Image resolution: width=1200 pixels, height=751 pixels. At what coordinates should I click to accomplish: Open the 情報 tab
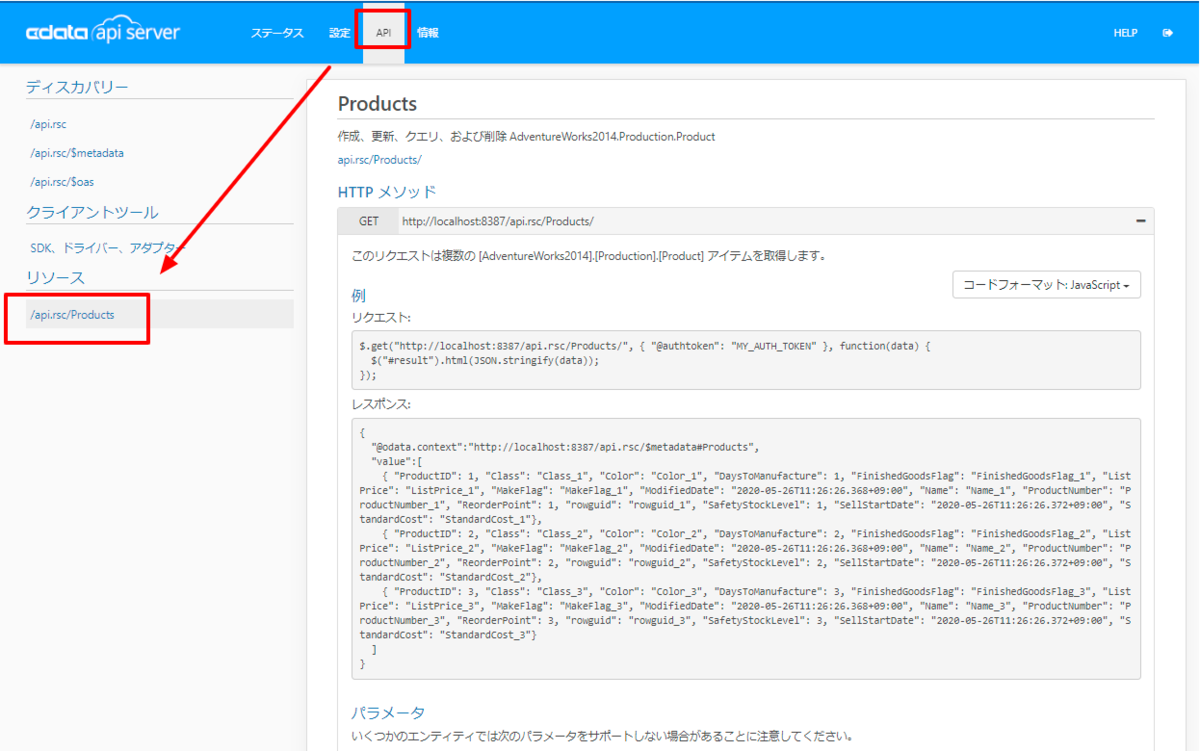coord(428,33)
